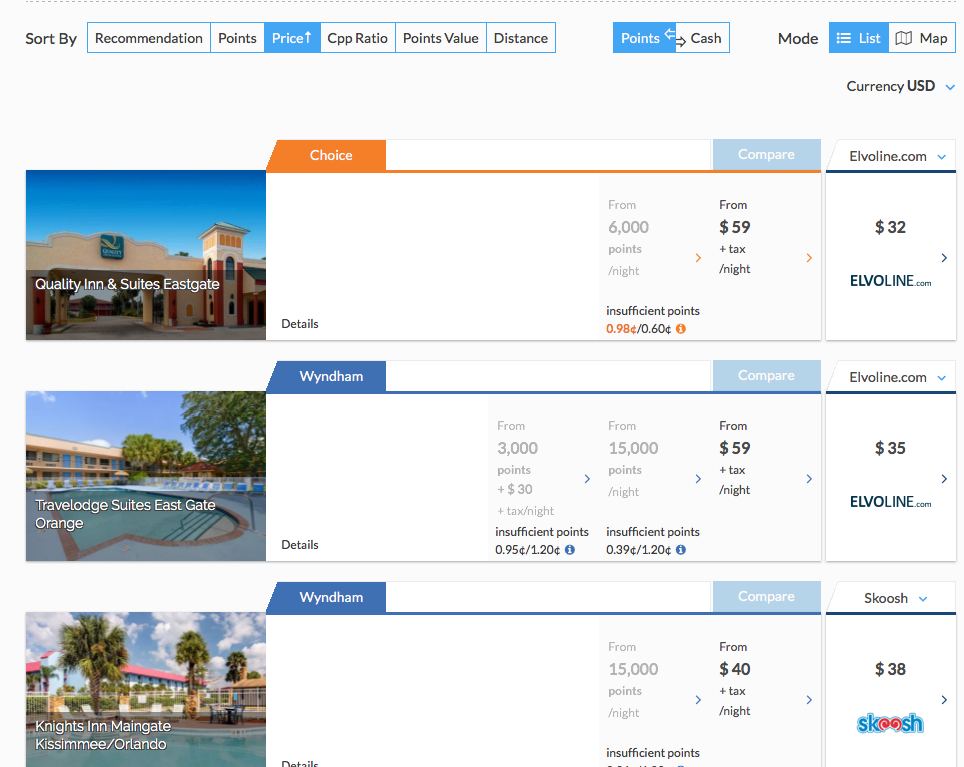Open Quality Inn & Suites Eastgate photo
Viewport: 964px width, 767px height.
(x=146, y=255)
